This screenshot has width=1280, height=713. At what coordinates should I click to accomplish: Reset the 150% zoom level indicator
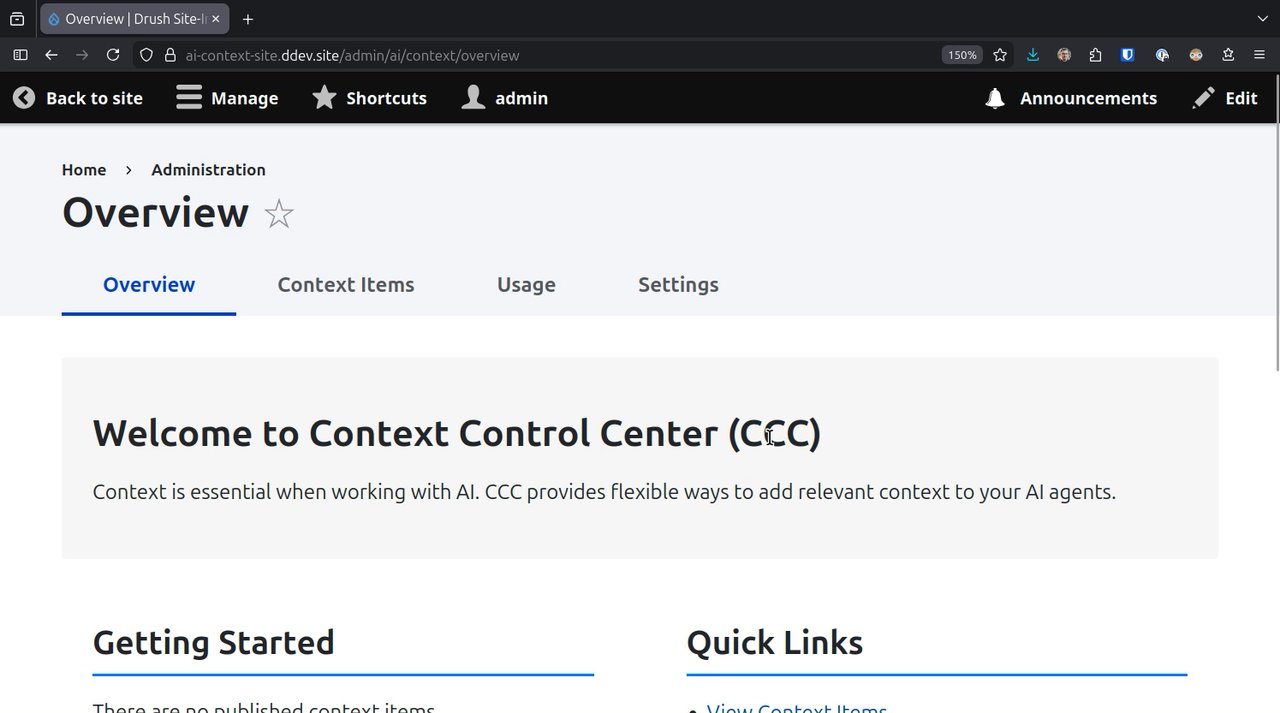click(x=962, y=55)
